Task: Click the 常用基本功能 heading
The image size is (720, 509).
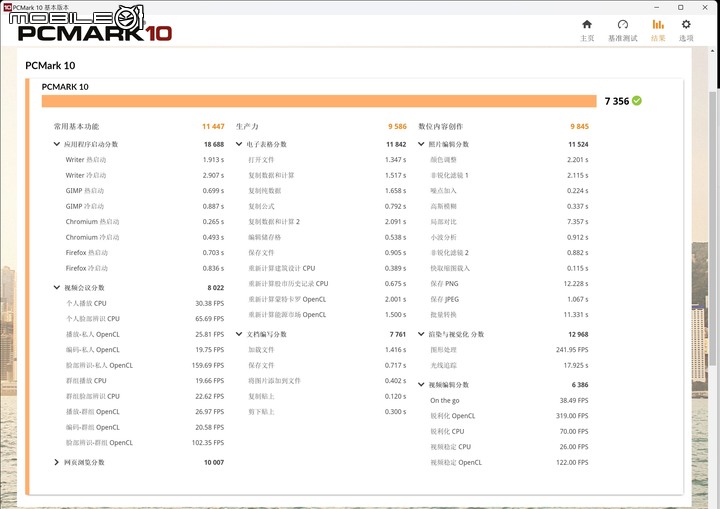Action: tap(76, 126)
